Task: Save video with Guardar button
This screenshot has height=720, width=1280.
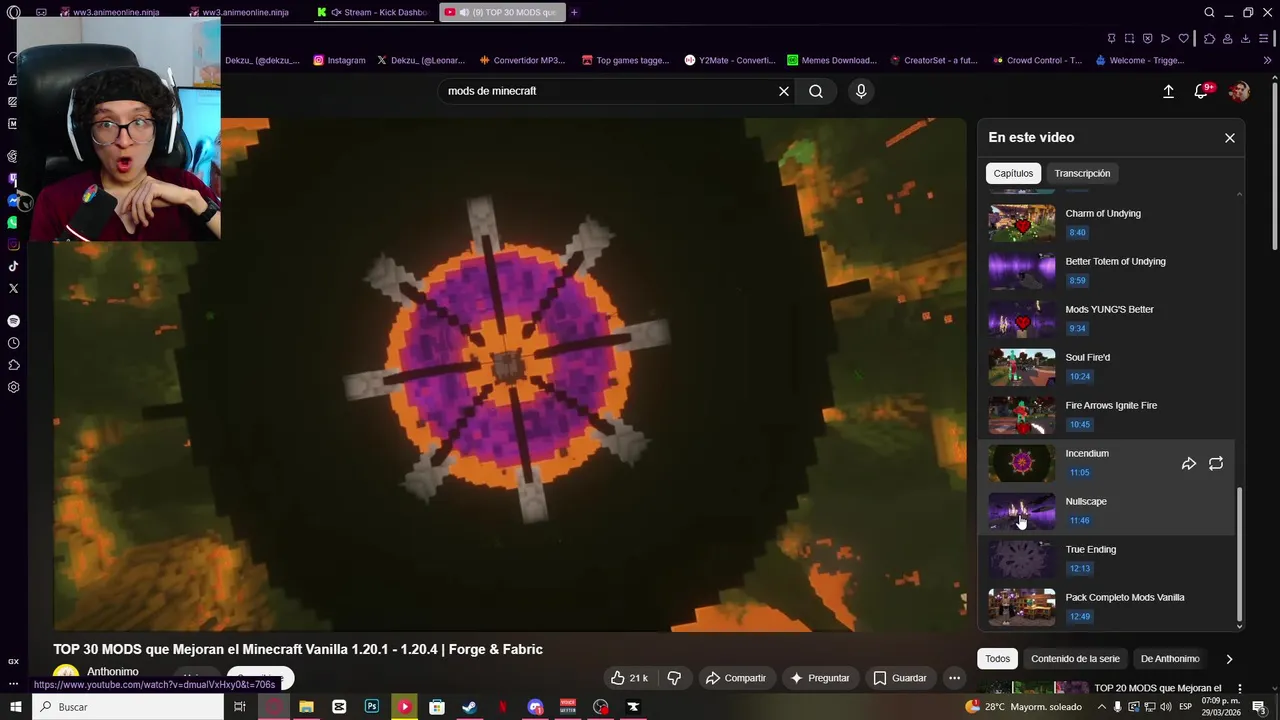Action: (900, 678)
